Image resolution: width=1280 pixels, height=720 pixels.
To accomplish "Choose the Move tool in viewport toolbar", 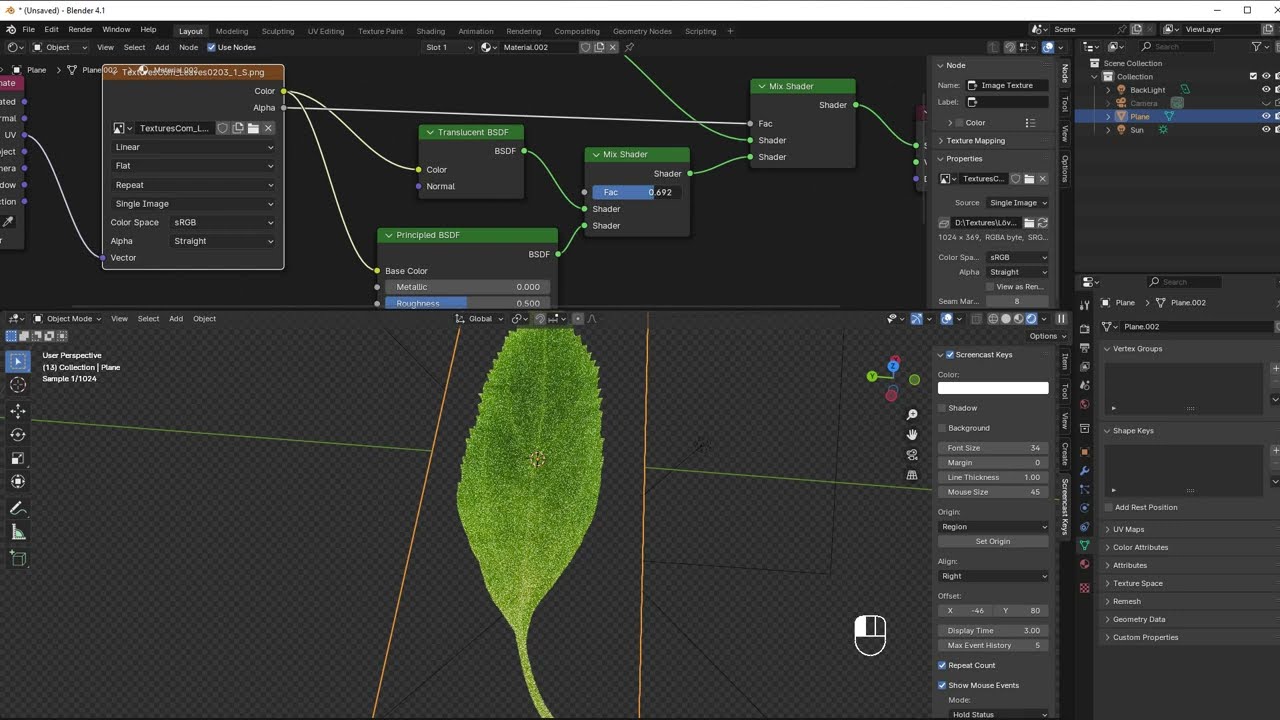I will (18, 411).
